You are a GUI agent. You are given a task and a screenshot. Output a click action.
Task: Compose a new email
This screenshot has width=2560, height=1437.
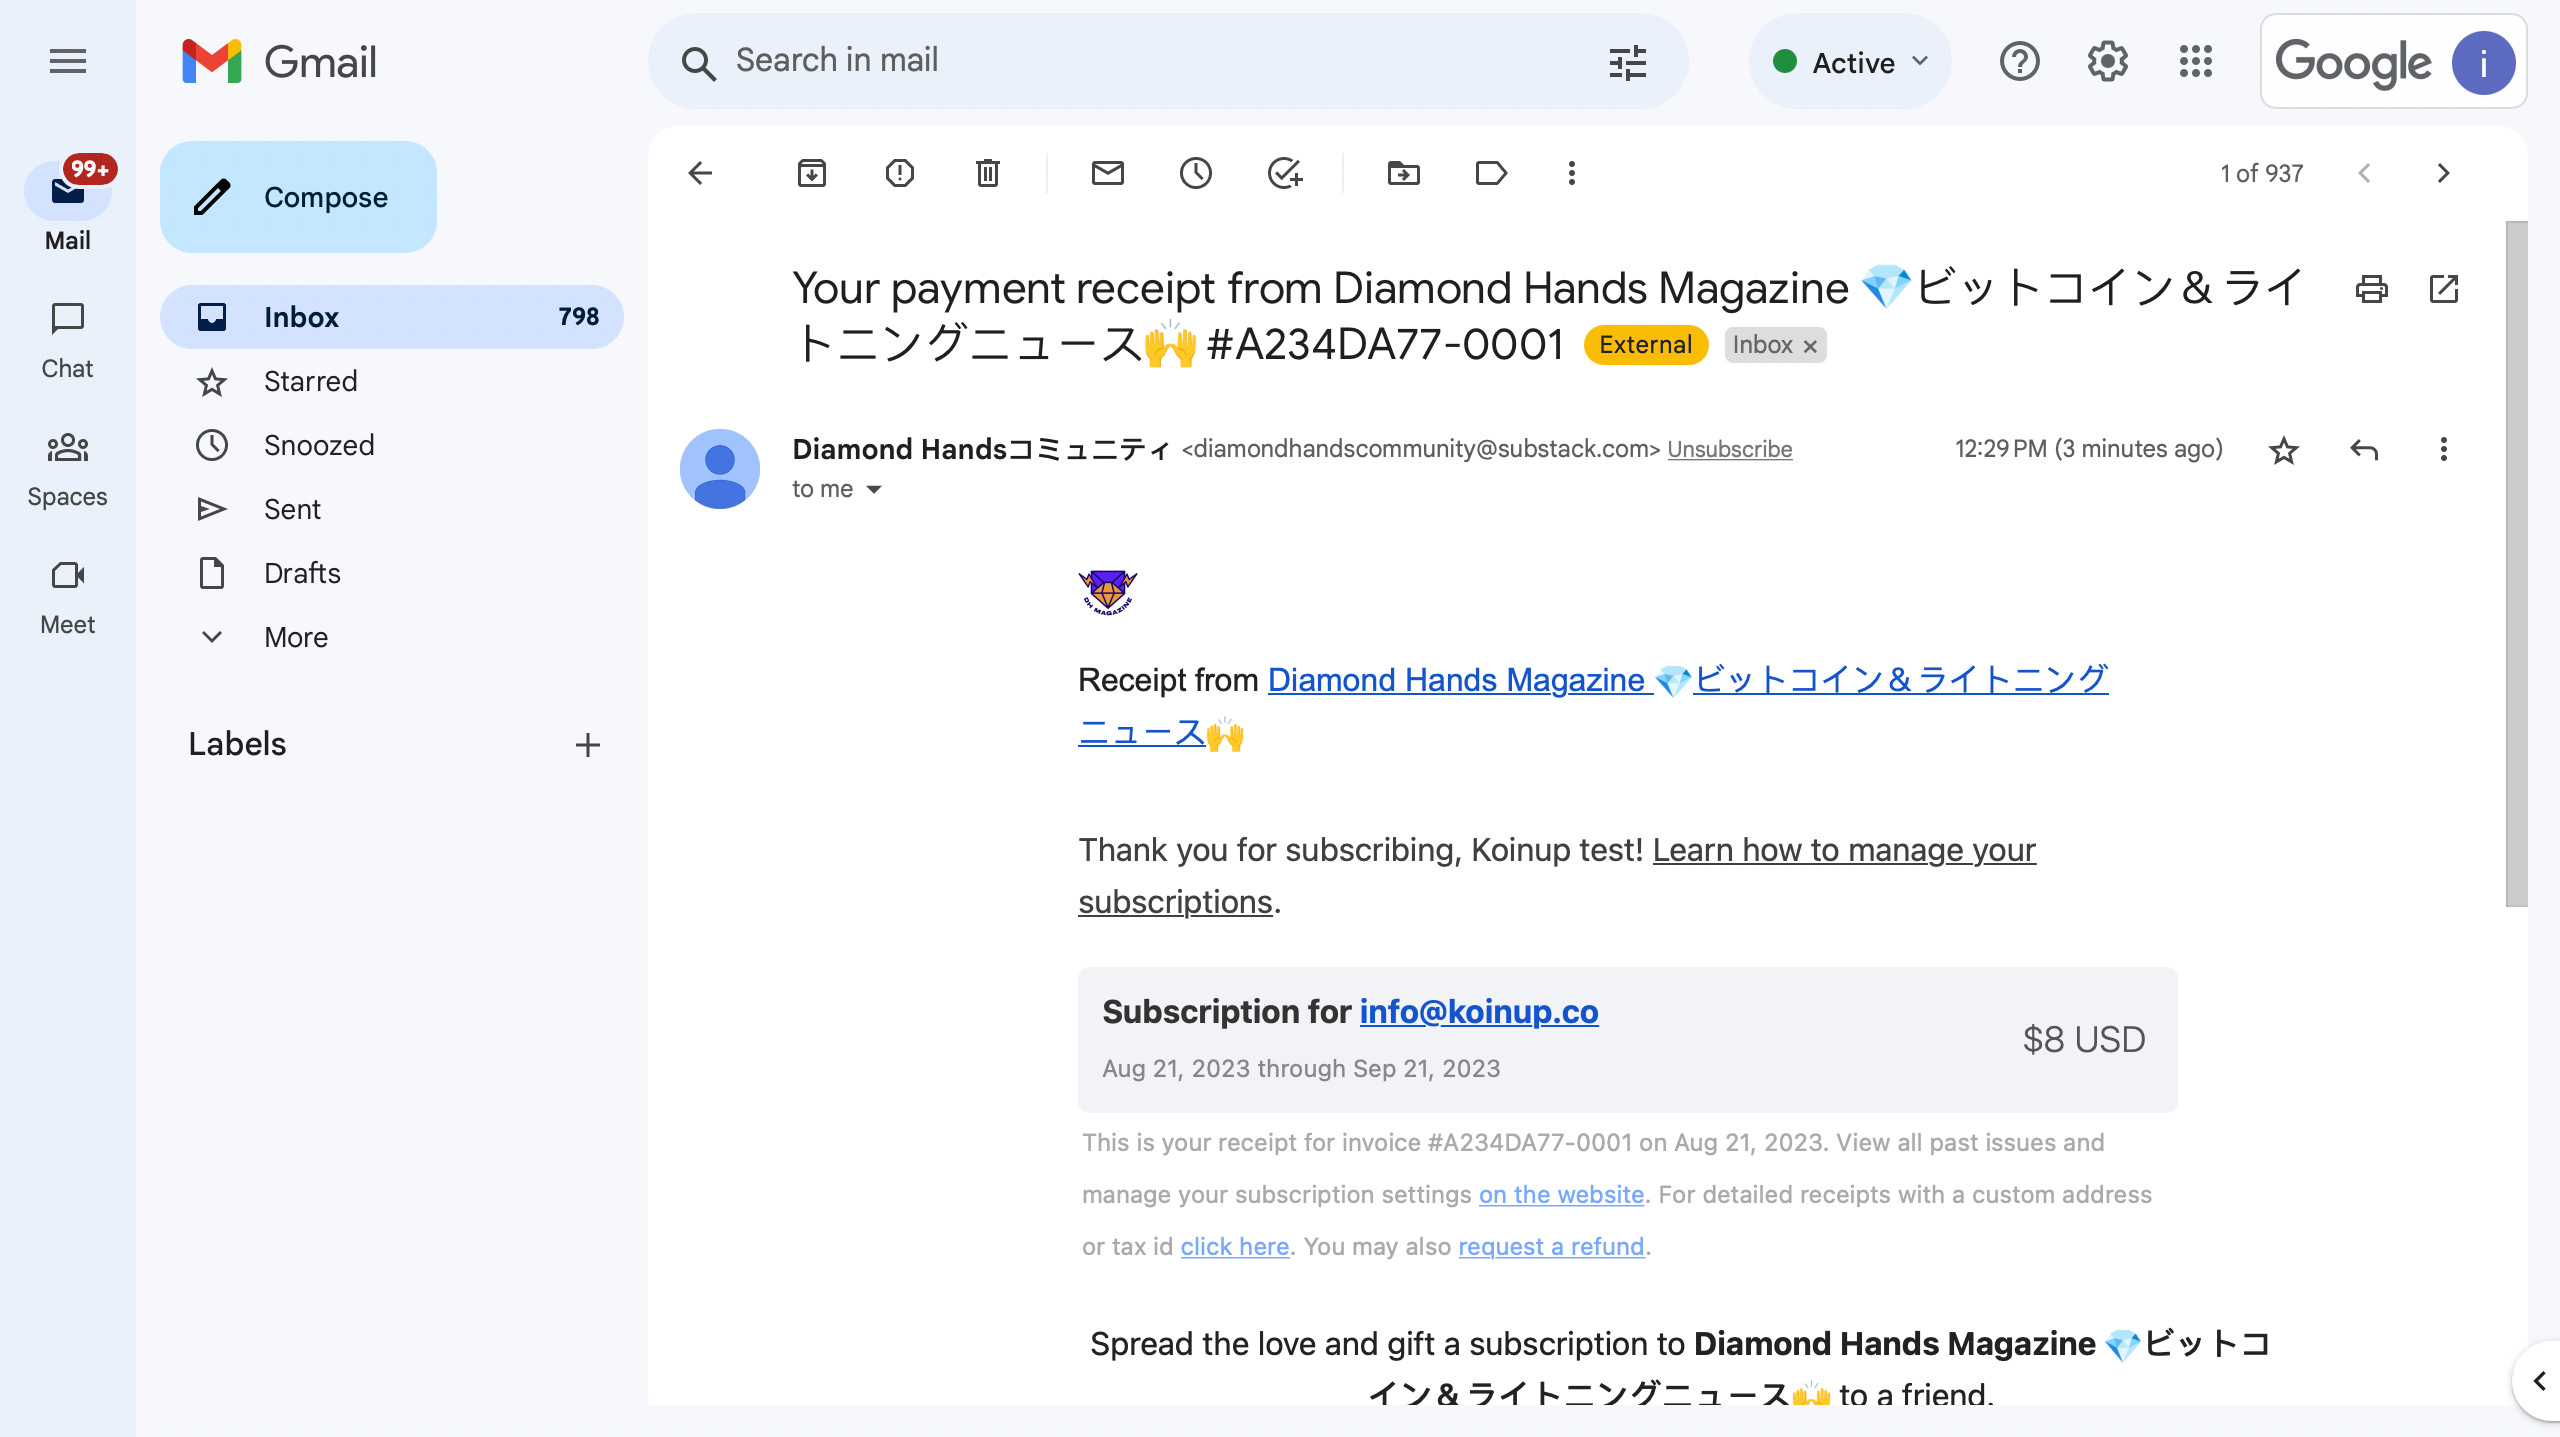[298, 197]
